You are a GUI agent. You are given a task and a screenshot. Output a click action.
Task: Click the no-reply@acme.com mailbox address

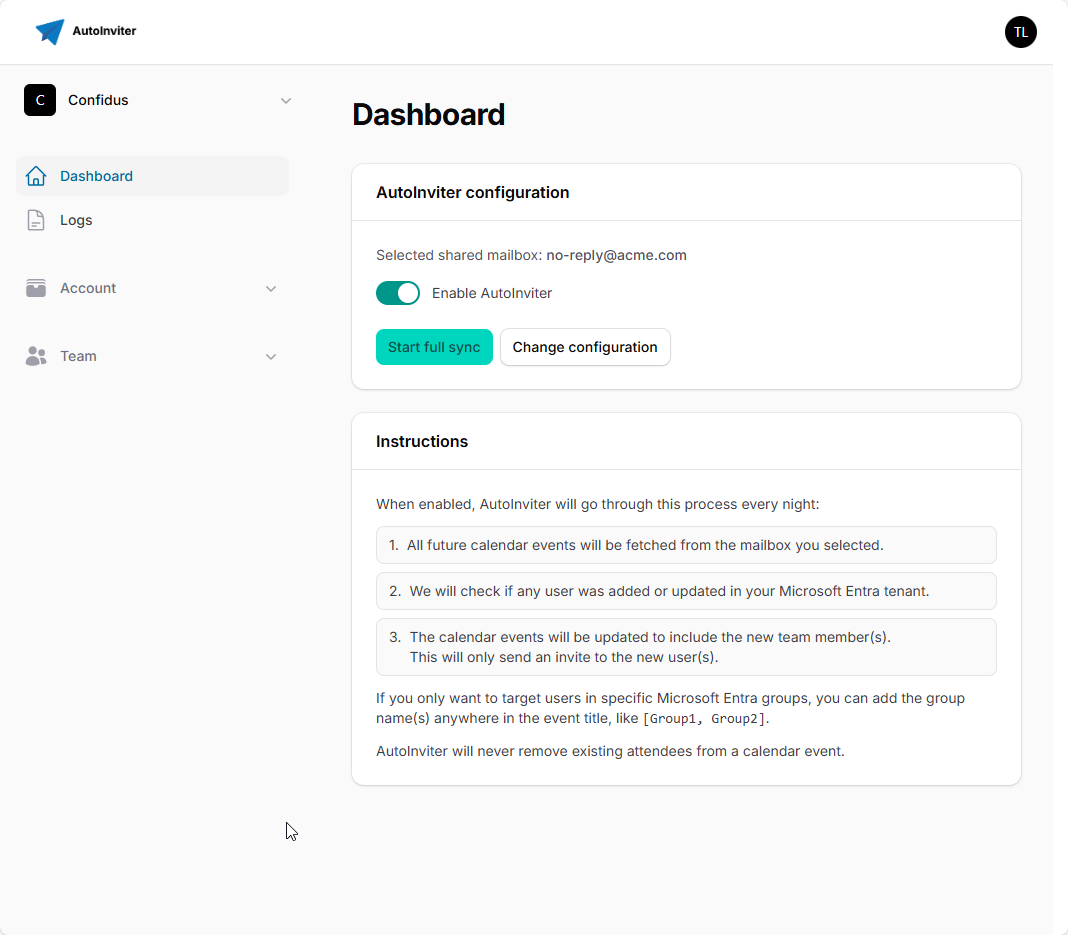point(616,255)
